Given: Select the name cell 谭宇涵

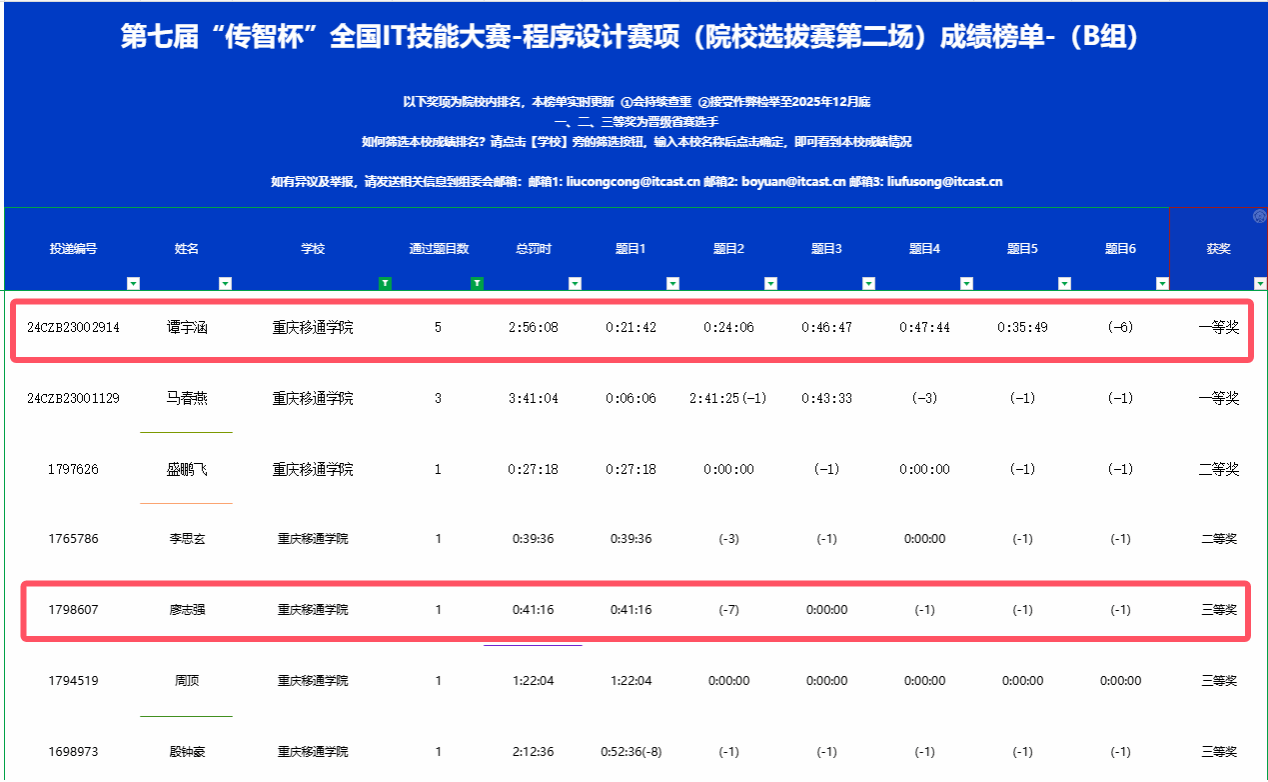Looking at the screenshot, I should pos(187,327).
